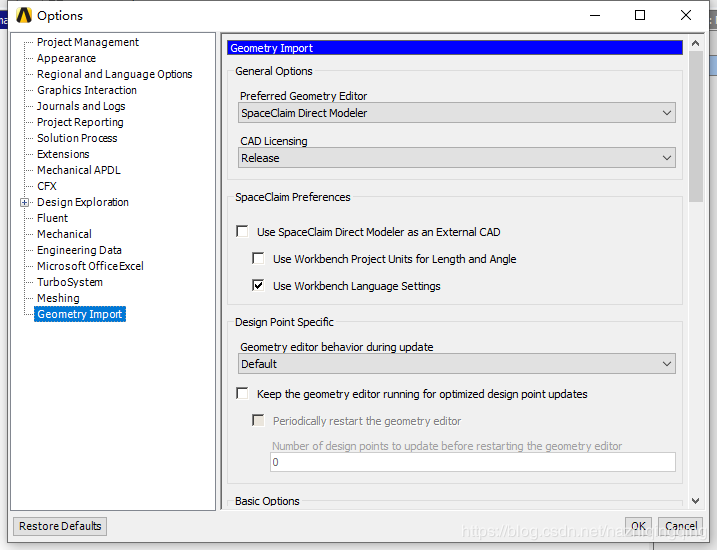717x550 pixels.
Task: Enable Keep the geometry editor running option
Action: point(242,393)
